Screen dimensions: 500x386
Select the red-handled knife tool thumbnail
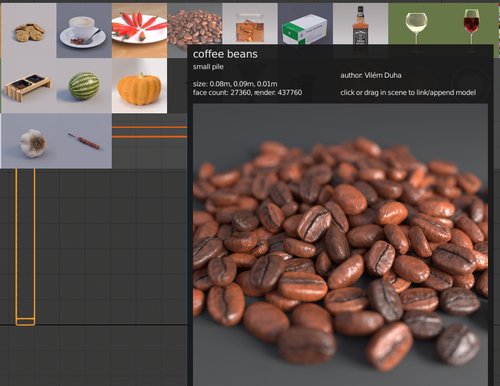[x=84, y=141]
